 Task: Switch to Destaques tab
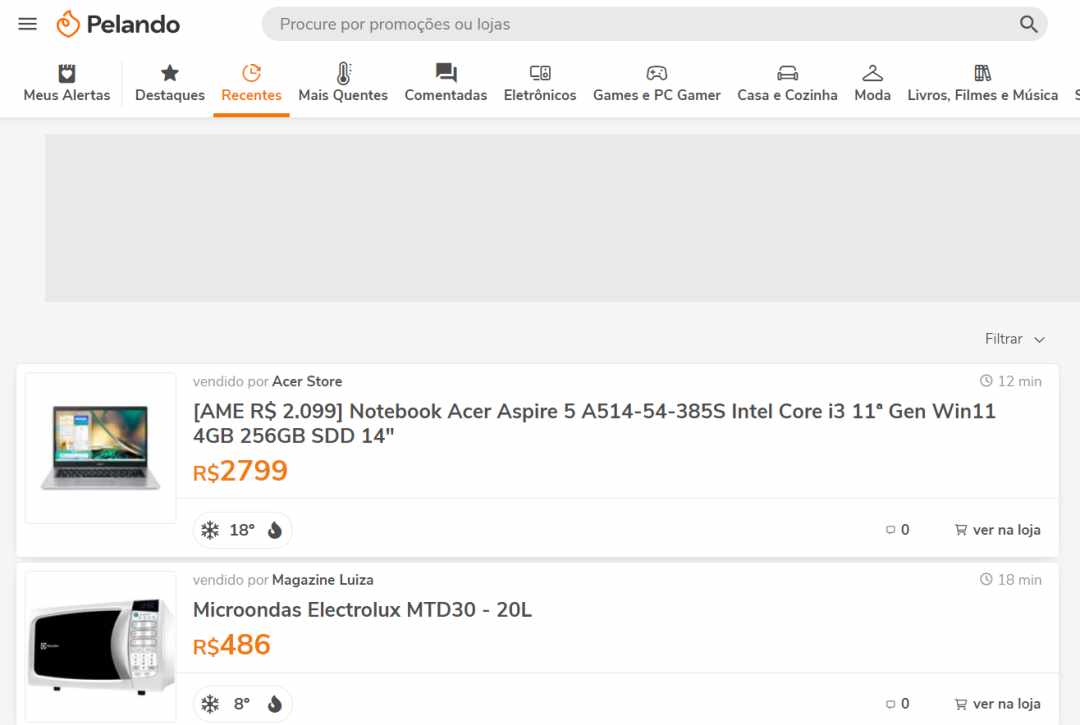[x=169, y=83]
